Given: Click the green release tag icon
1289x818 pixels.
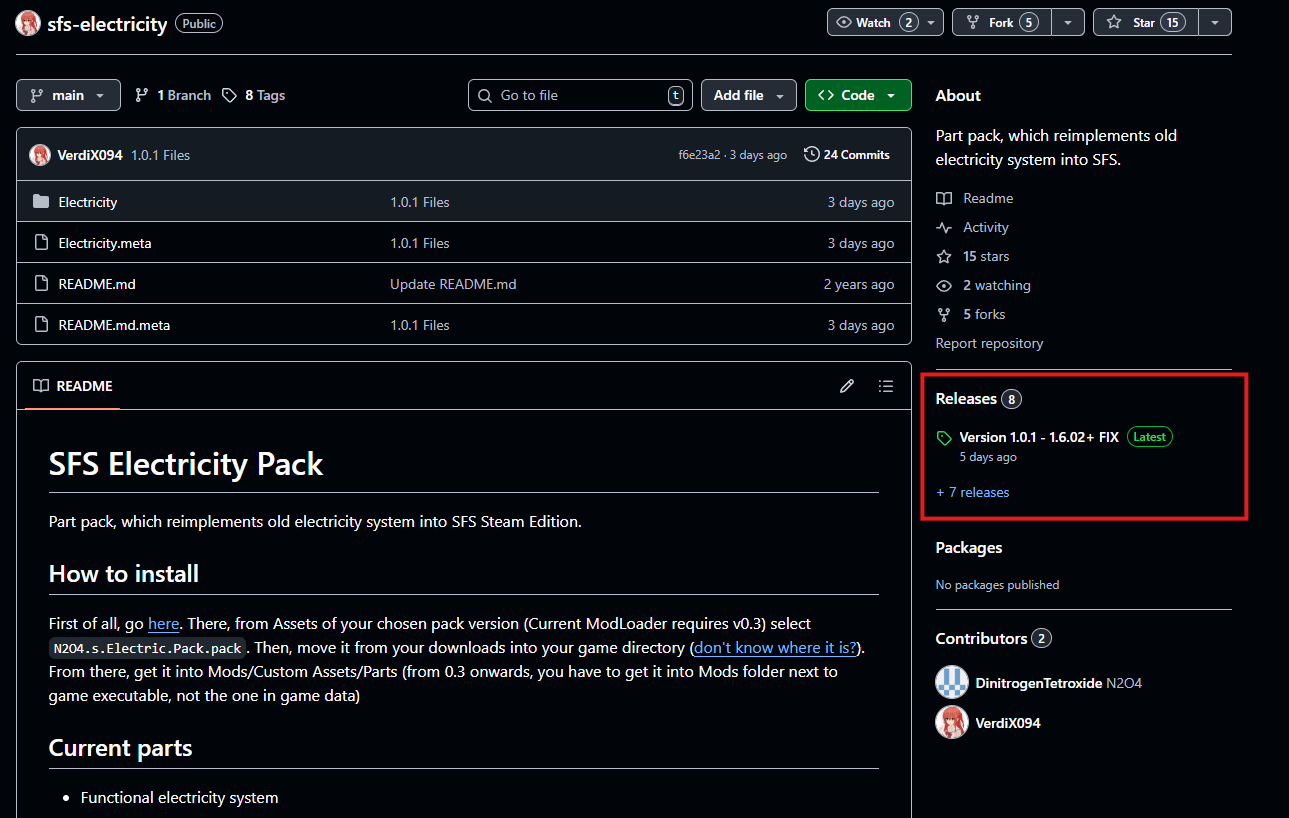Looking at the screenshot, I should pyautogui.click(x=944, y=438).
